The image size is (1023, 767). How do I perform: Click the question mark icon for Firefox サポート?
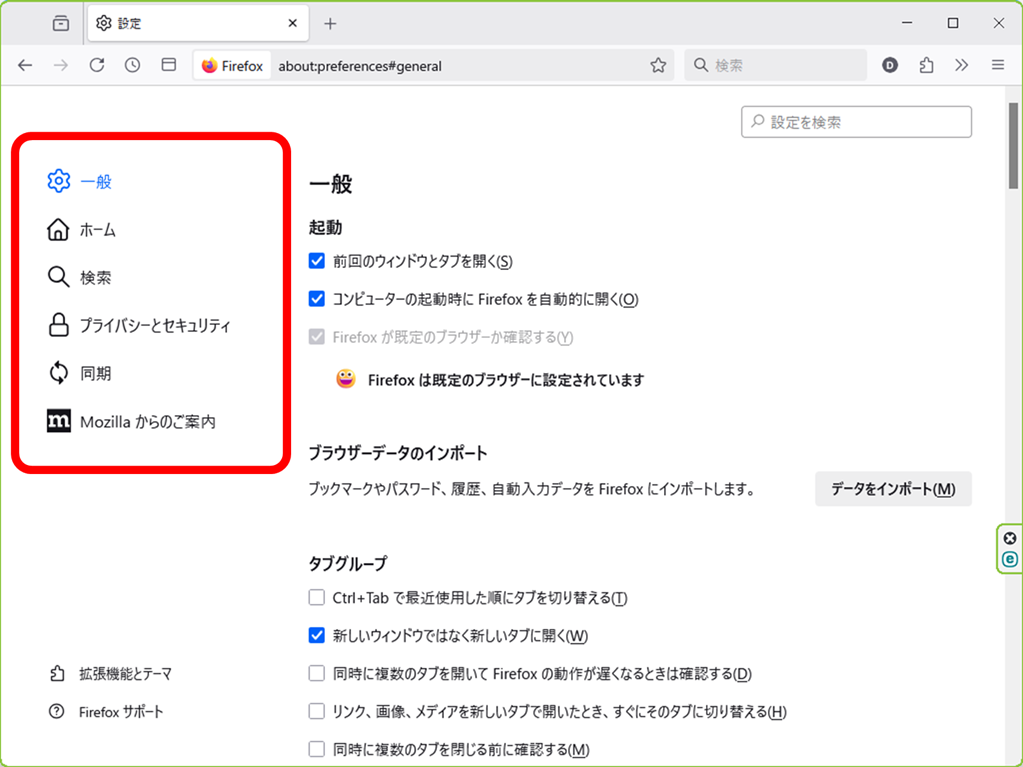[x=57, y=712]
